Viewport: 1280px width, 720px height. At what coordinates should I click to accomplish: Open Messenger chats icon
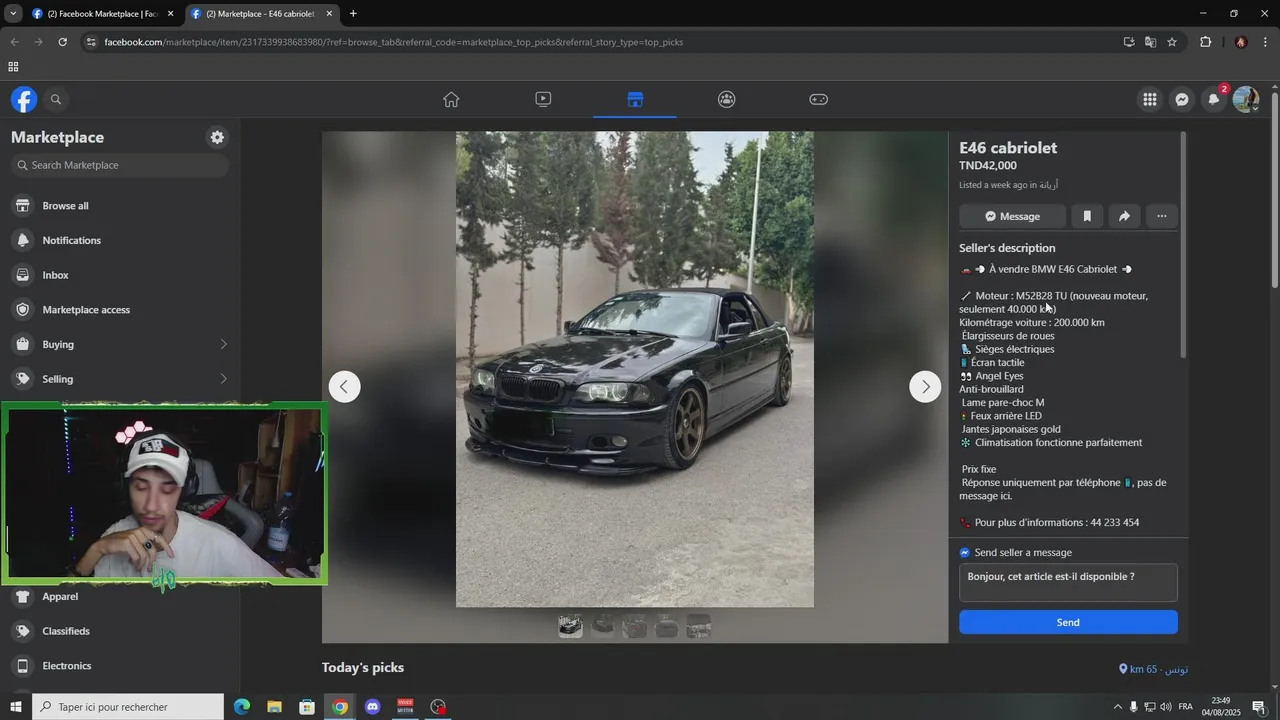click(x=1182, y=99)
